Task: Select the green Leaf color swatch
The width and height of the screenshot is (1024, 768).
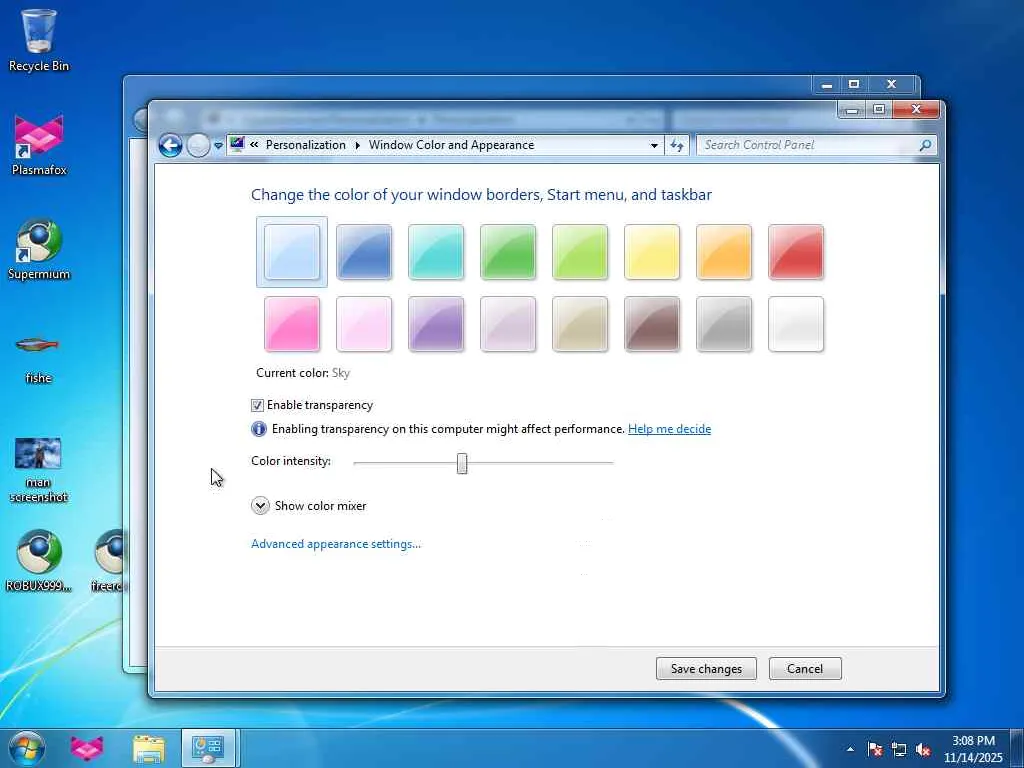Action: tap(508, 252)
